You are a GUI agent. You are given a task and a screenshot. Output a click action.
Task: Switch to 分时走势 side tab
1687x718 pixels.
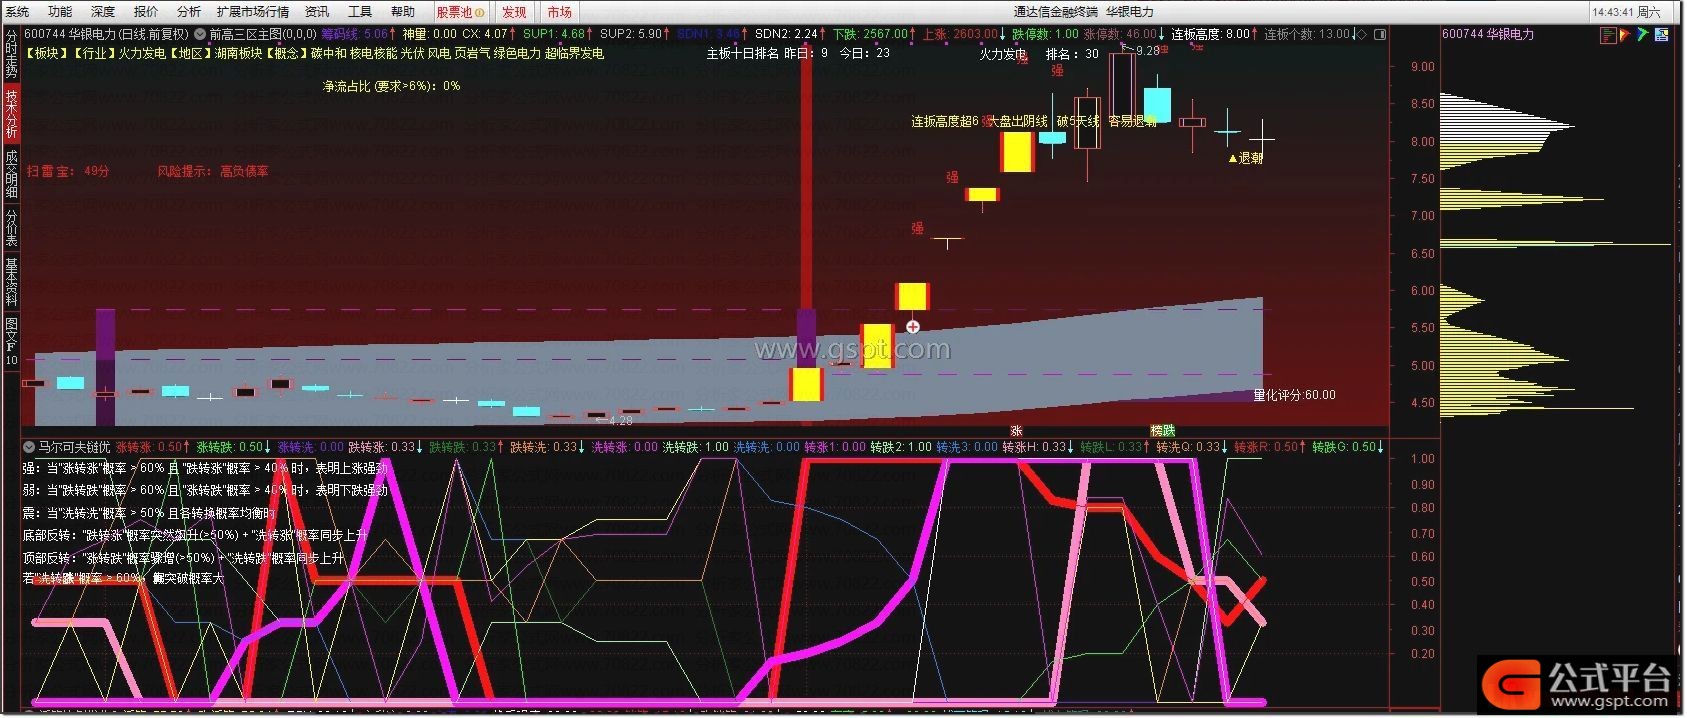(11, 55)
